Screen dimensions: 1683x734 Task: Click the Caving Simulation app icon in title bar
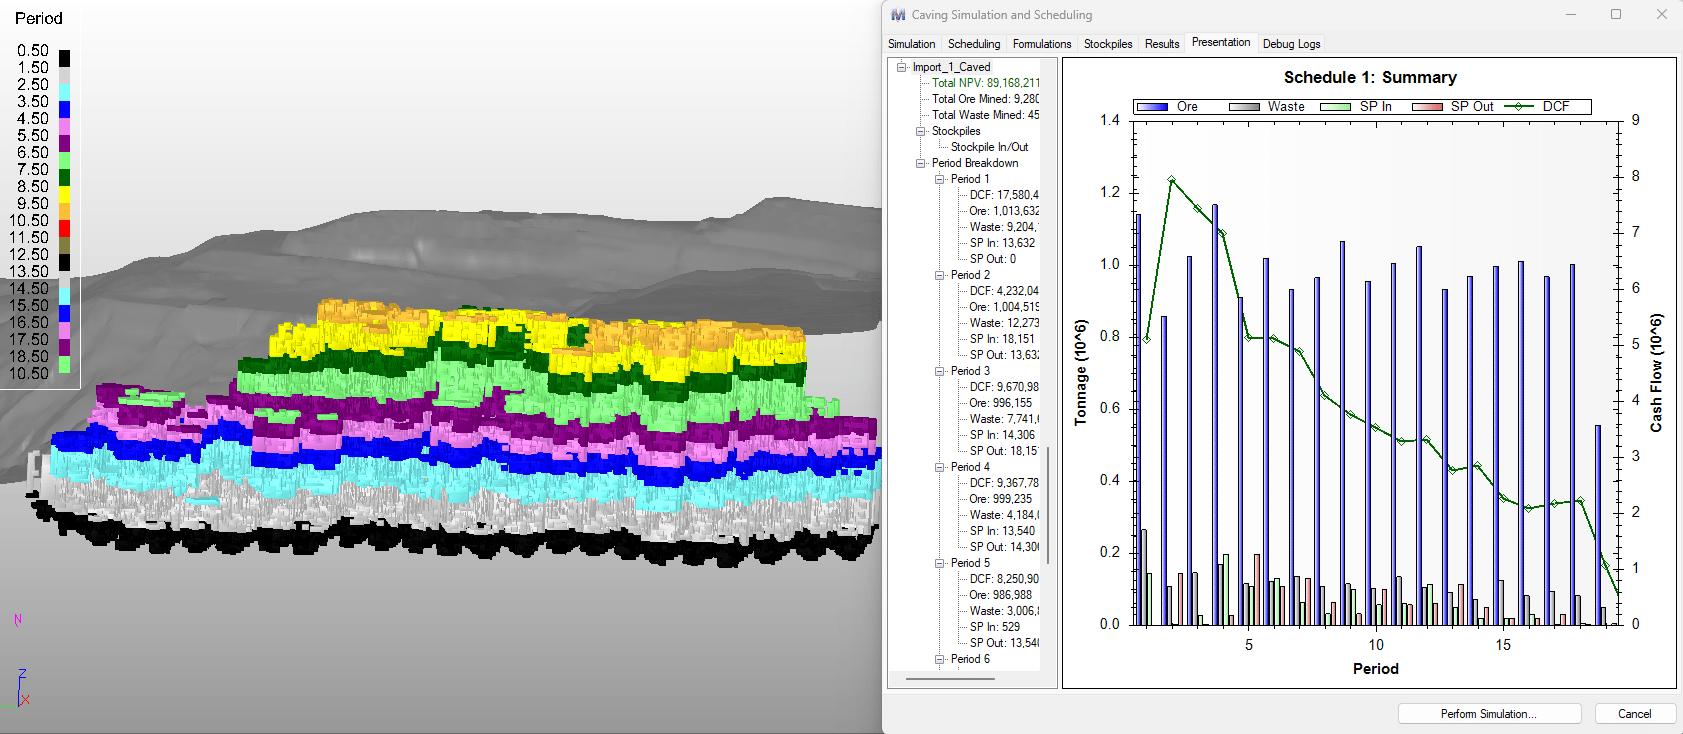[x=898, y=15]
